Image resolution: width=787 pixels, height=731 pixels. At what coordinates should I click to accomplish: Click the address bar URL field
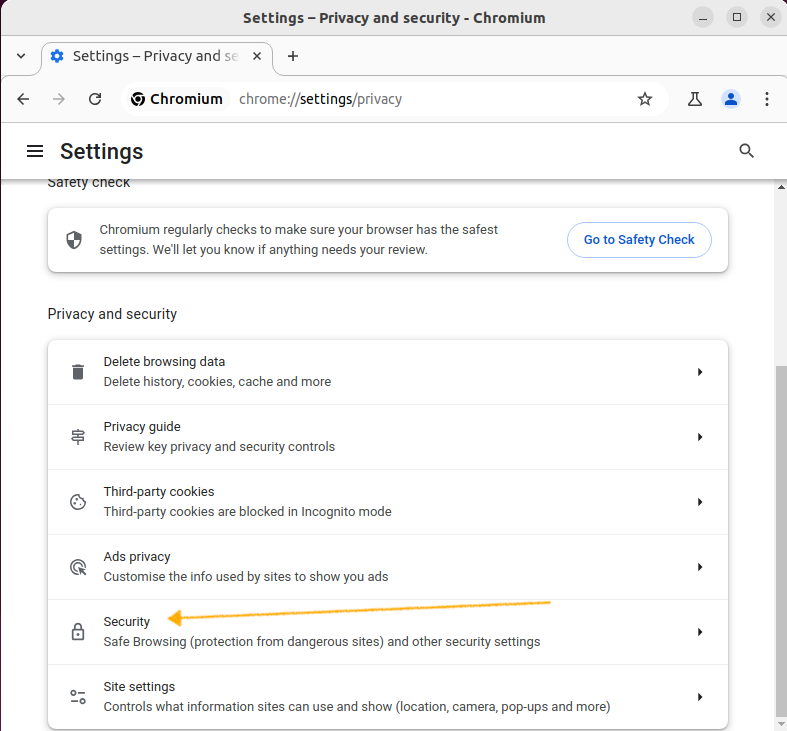432,99
